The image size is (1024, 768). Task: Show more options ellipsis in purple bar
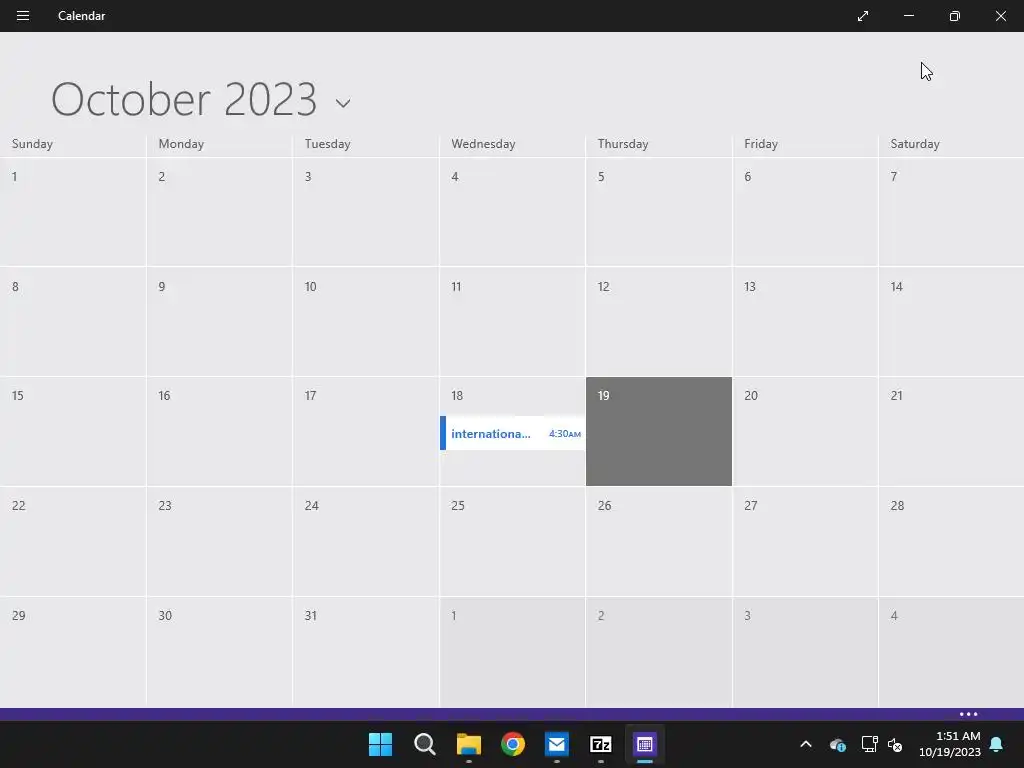coord(968,714)
